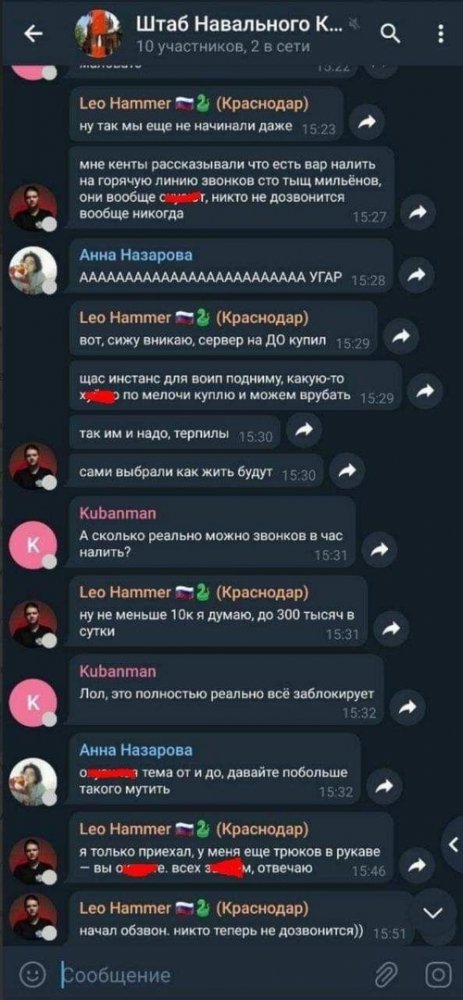
Task: Go back using the arrow icon
Action: (x=34, y=35)
